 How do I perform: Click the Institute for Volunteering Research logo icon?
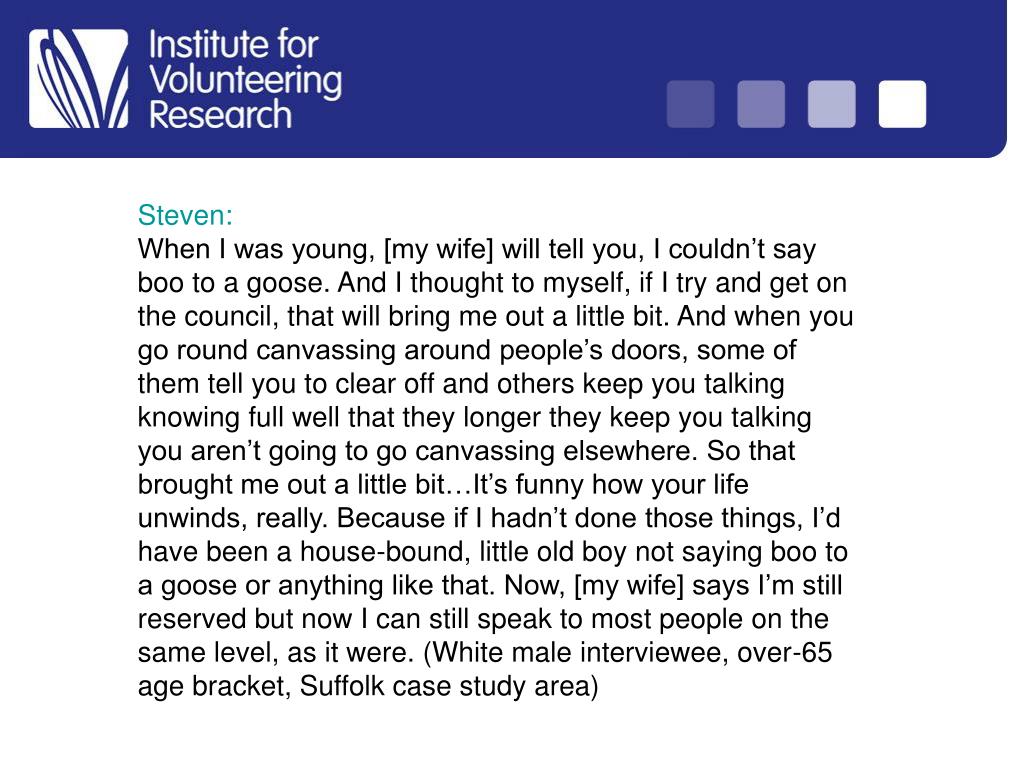(x=78, y=78)
